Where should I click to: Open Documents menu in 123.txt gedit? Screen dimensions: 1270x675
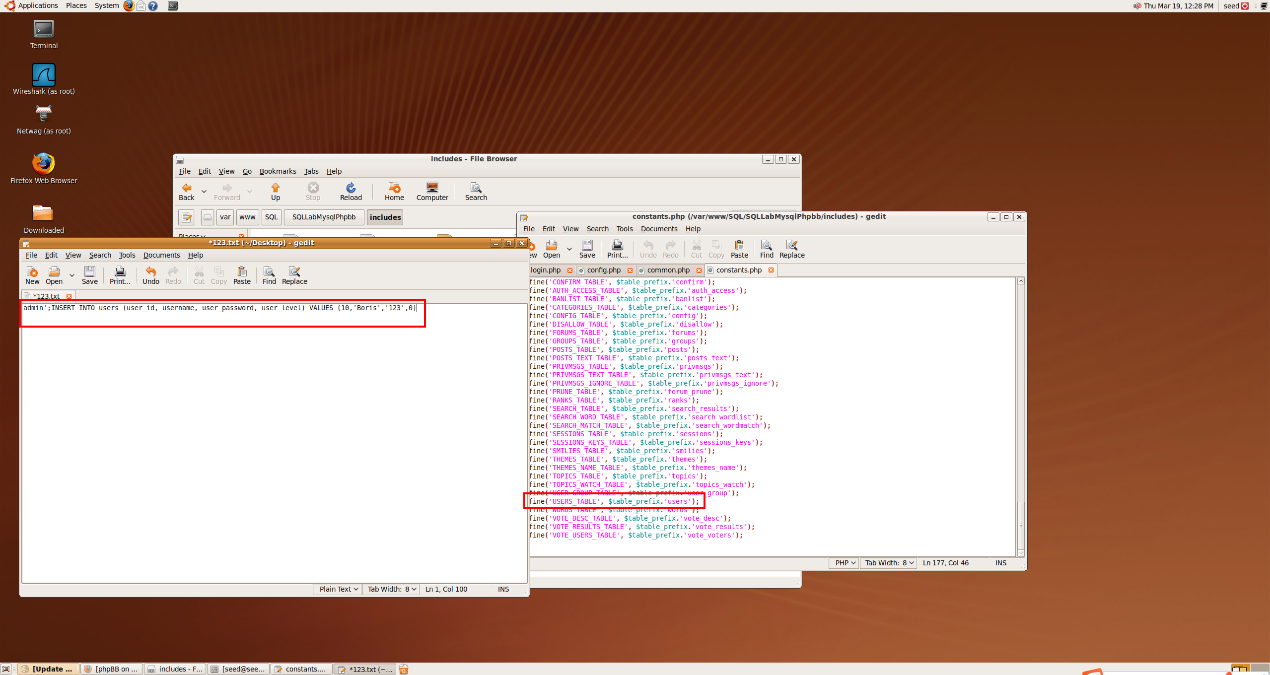pos(161,255)
